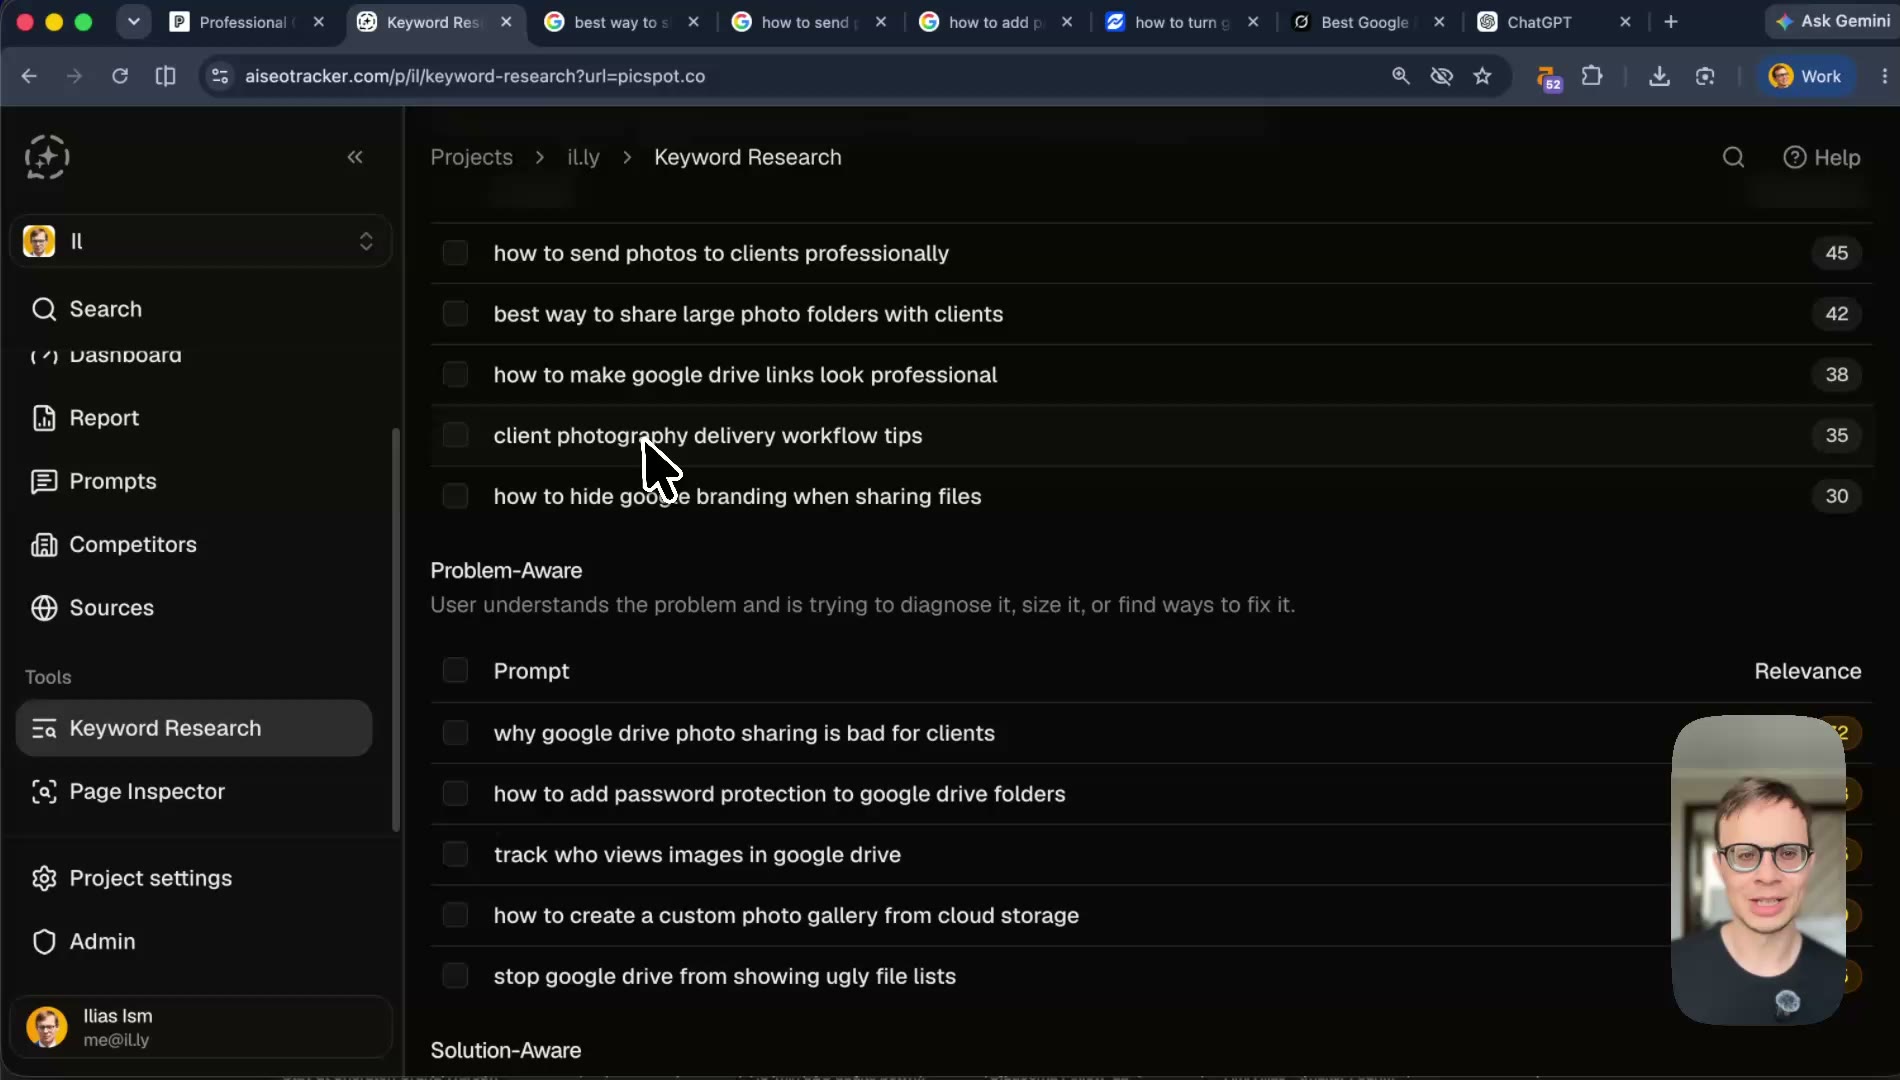The width and height of the screenshot is (1900, 1080).
Task: Toggle the browser side panel icon
Action: [166, 76]
